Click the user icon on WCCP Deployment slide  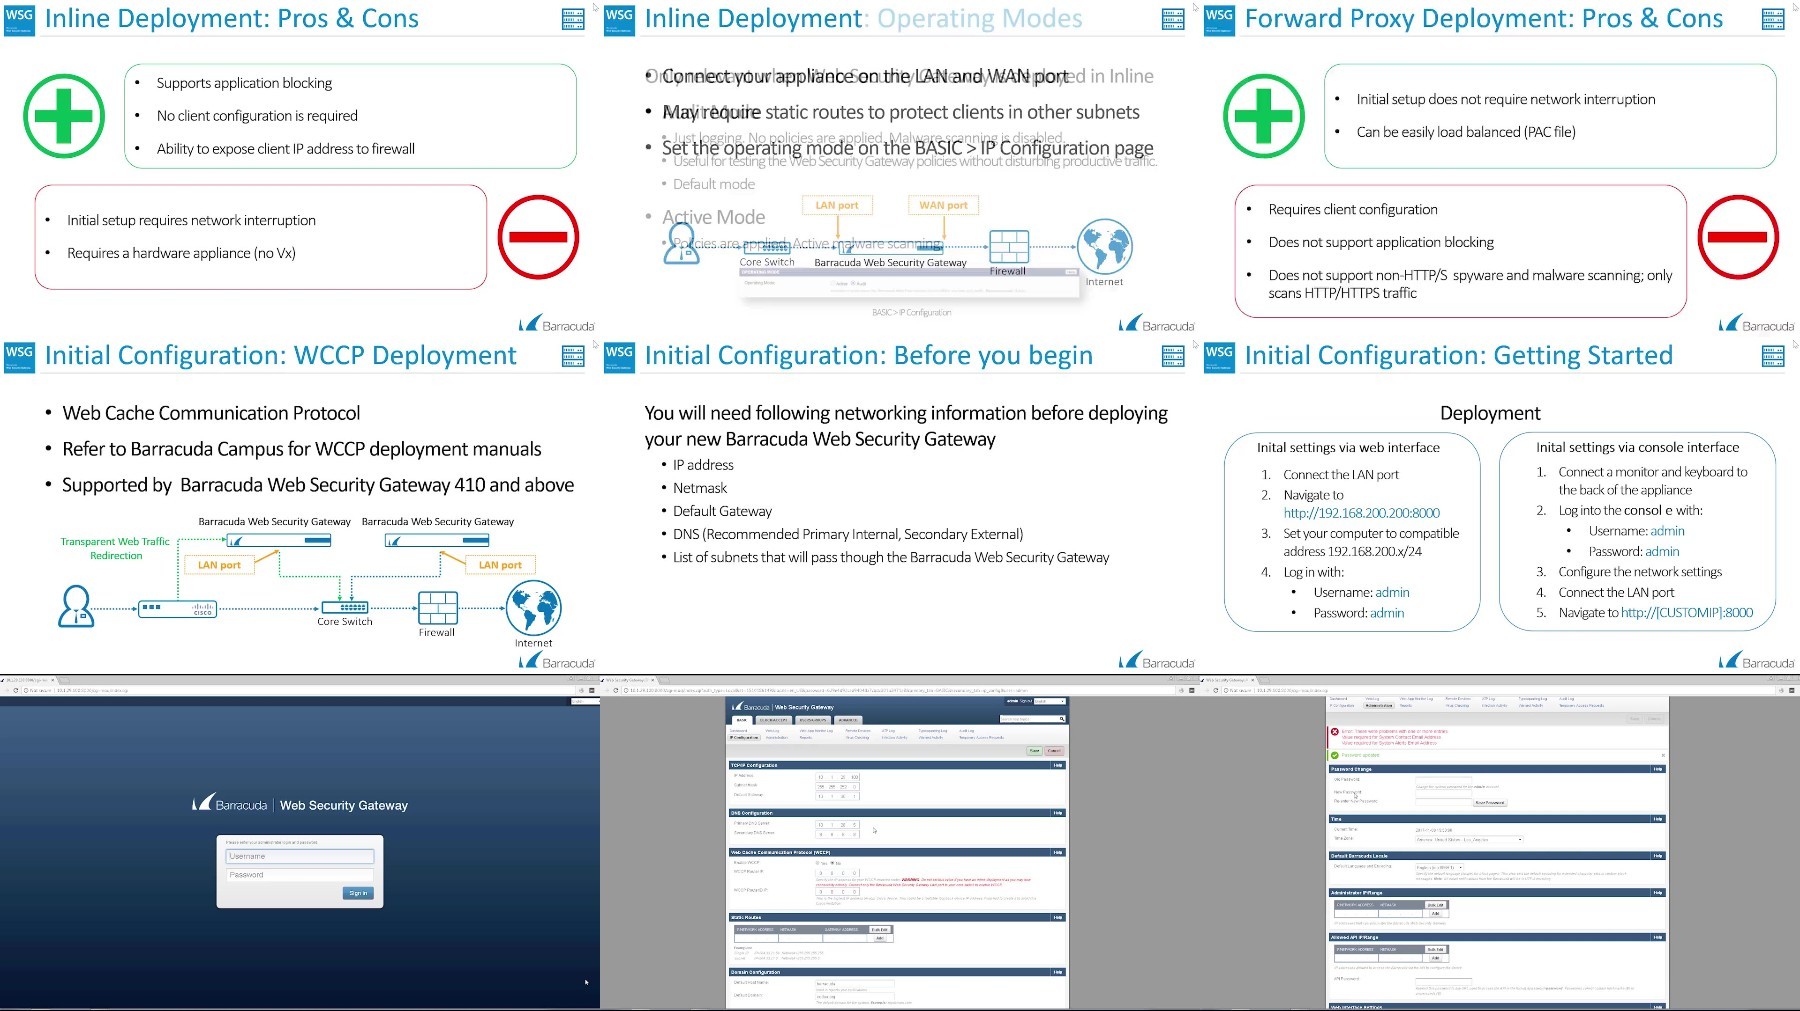[x=76, y=606]
